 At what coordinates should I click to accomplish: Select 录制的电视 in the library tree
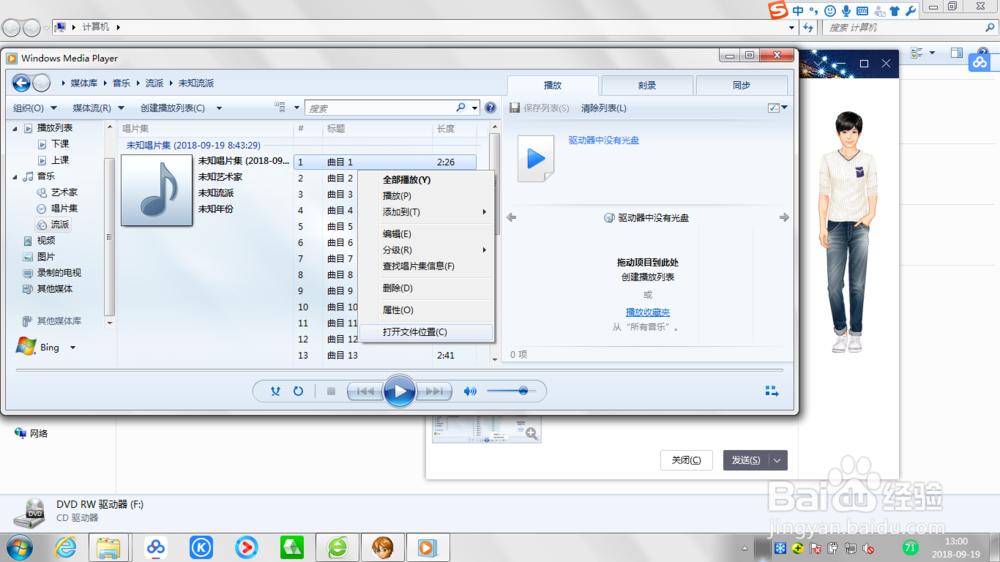pos(52,272)
